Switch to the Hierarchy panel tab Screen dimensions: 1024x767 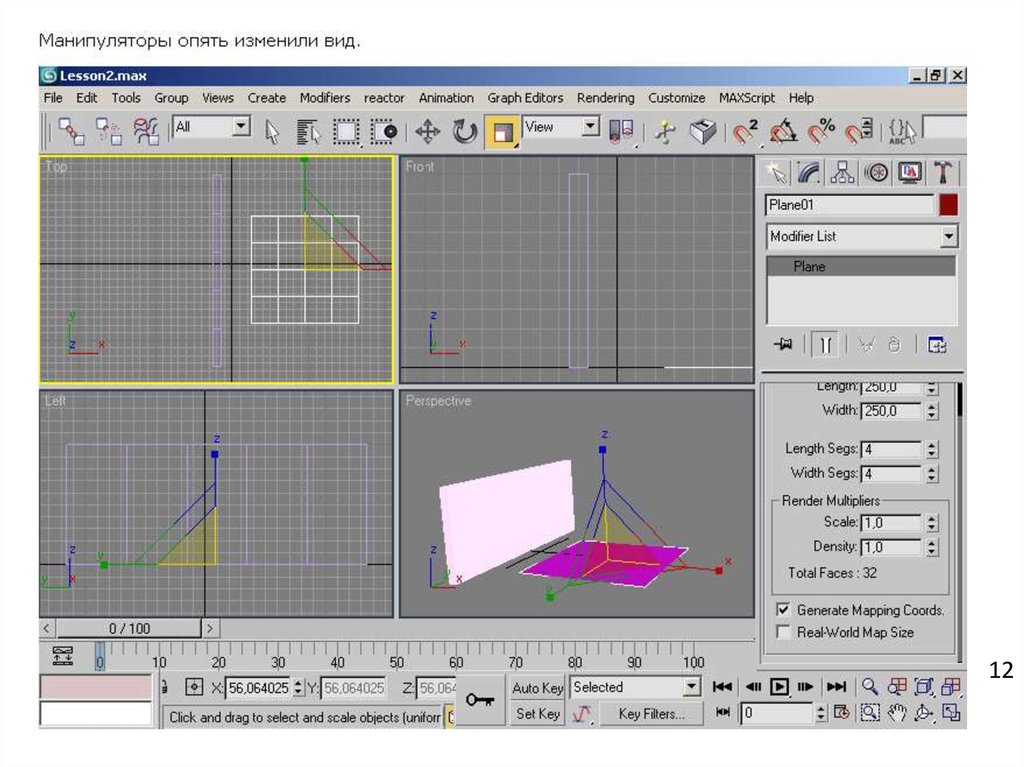click(843, 173)
